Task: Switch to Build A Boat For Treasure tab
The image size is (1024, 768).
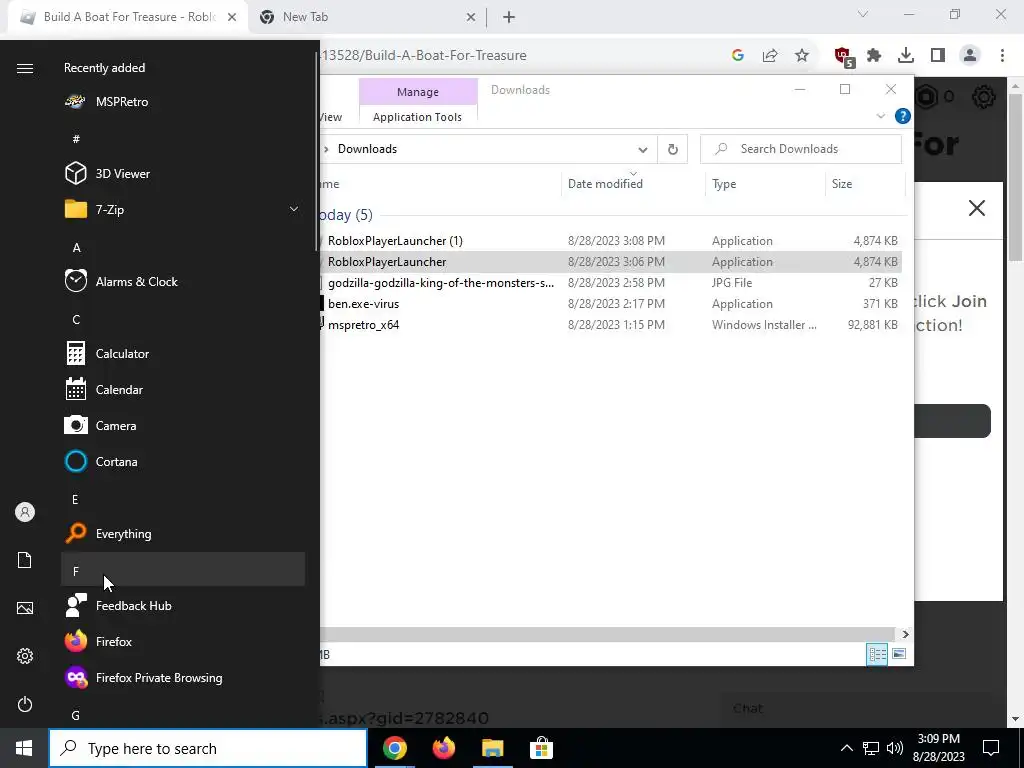Action: pyautogui.click(x=128, y=17)
